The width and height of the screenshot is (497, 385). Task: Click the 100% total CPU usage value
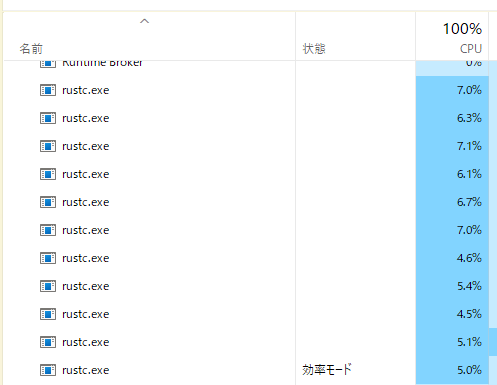click(x=462, y=29)
